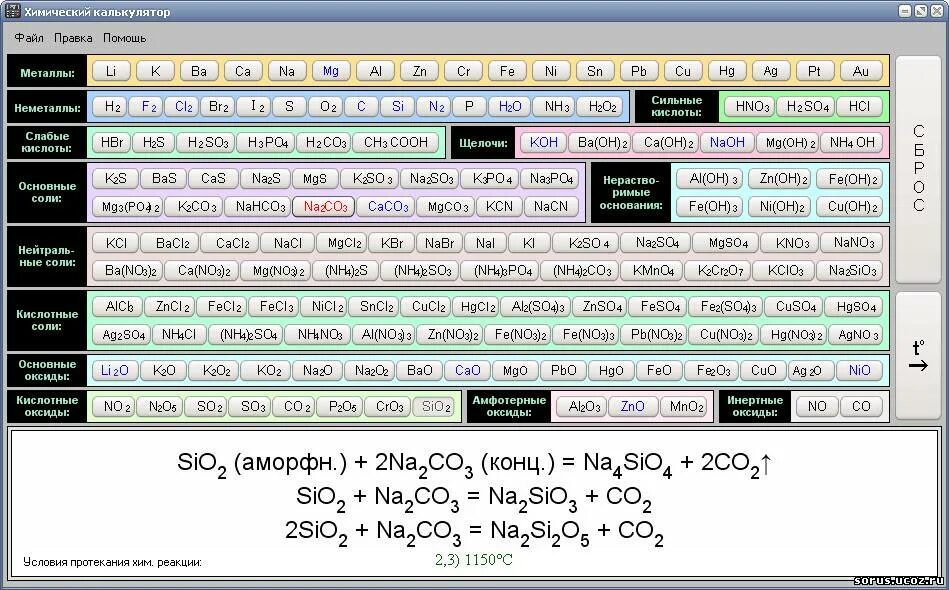Image resolution: width=949 pixels, height=590 pixels.
Task: Select the KOH alkali button
Action: [x=543, y=143]
